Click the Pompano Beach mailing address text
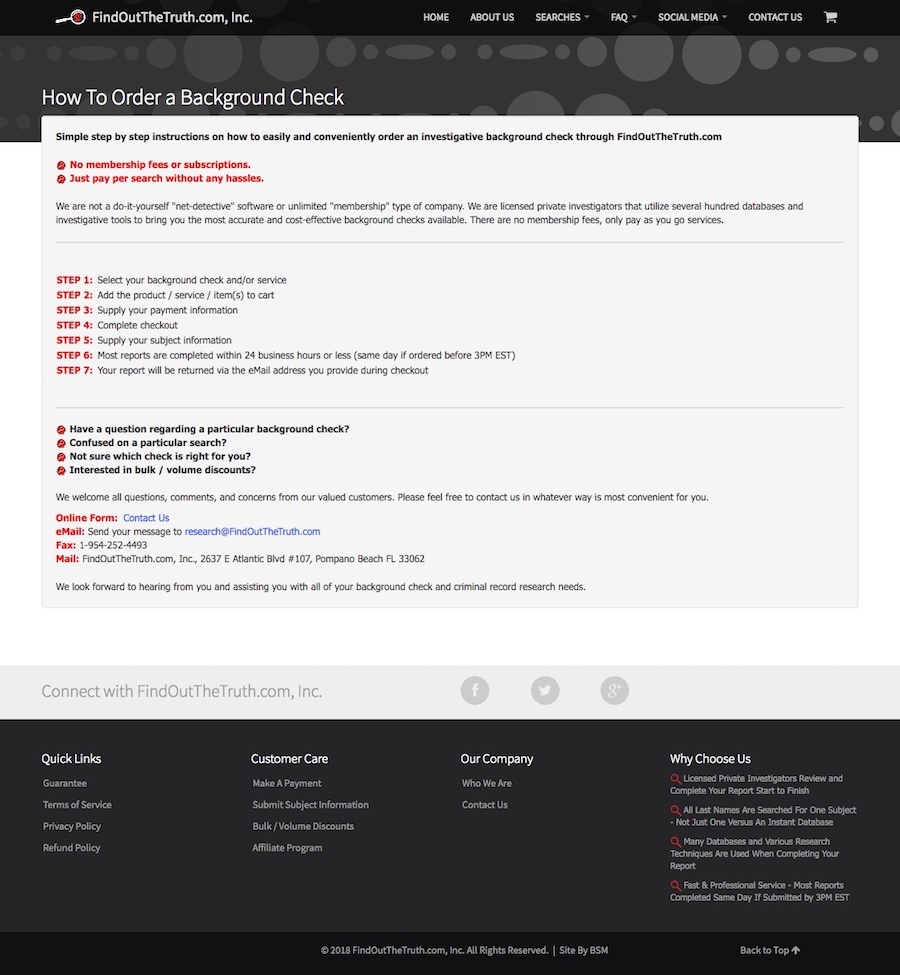The image size is (900, 975). [254, 559]
